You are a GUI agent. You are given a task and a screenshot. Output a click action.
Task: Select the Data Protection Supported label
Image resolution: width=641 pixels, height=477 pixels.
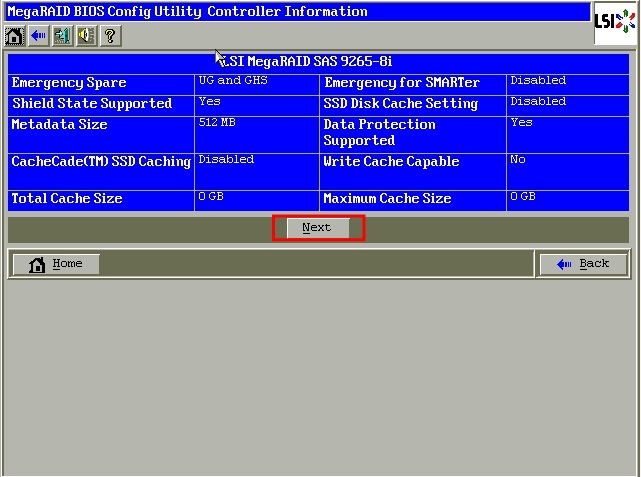[379, 132]
